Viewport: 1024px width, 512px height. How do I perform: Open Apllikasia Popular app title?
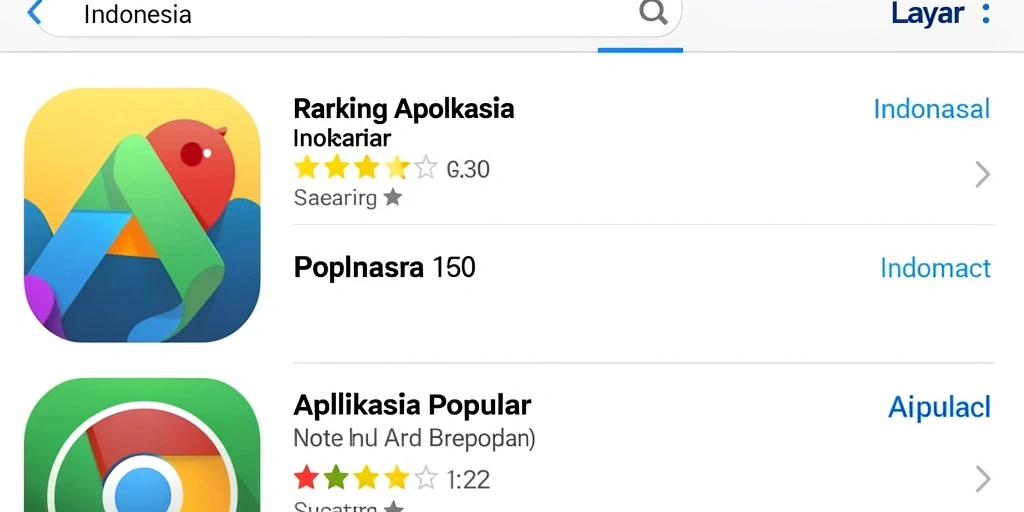point(412,406)
